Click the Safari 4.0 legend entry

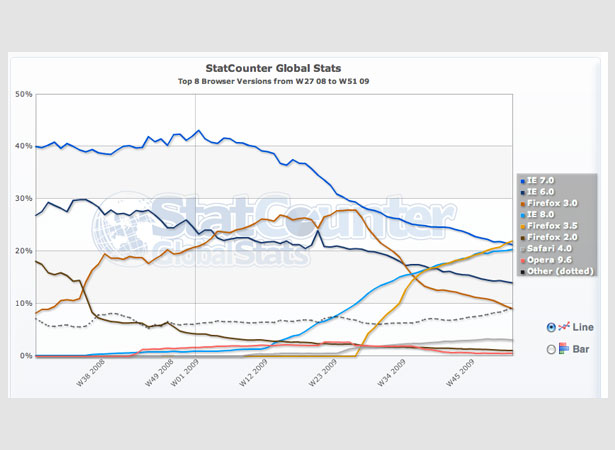click(546, 249)
